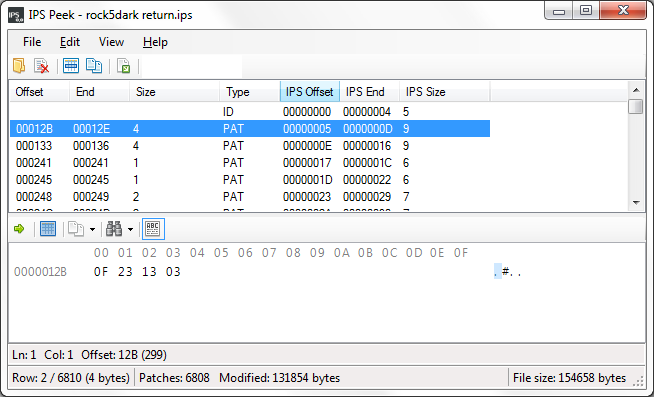Click the close file icon with red X
The image size is (654, 397).
(42, 66)
